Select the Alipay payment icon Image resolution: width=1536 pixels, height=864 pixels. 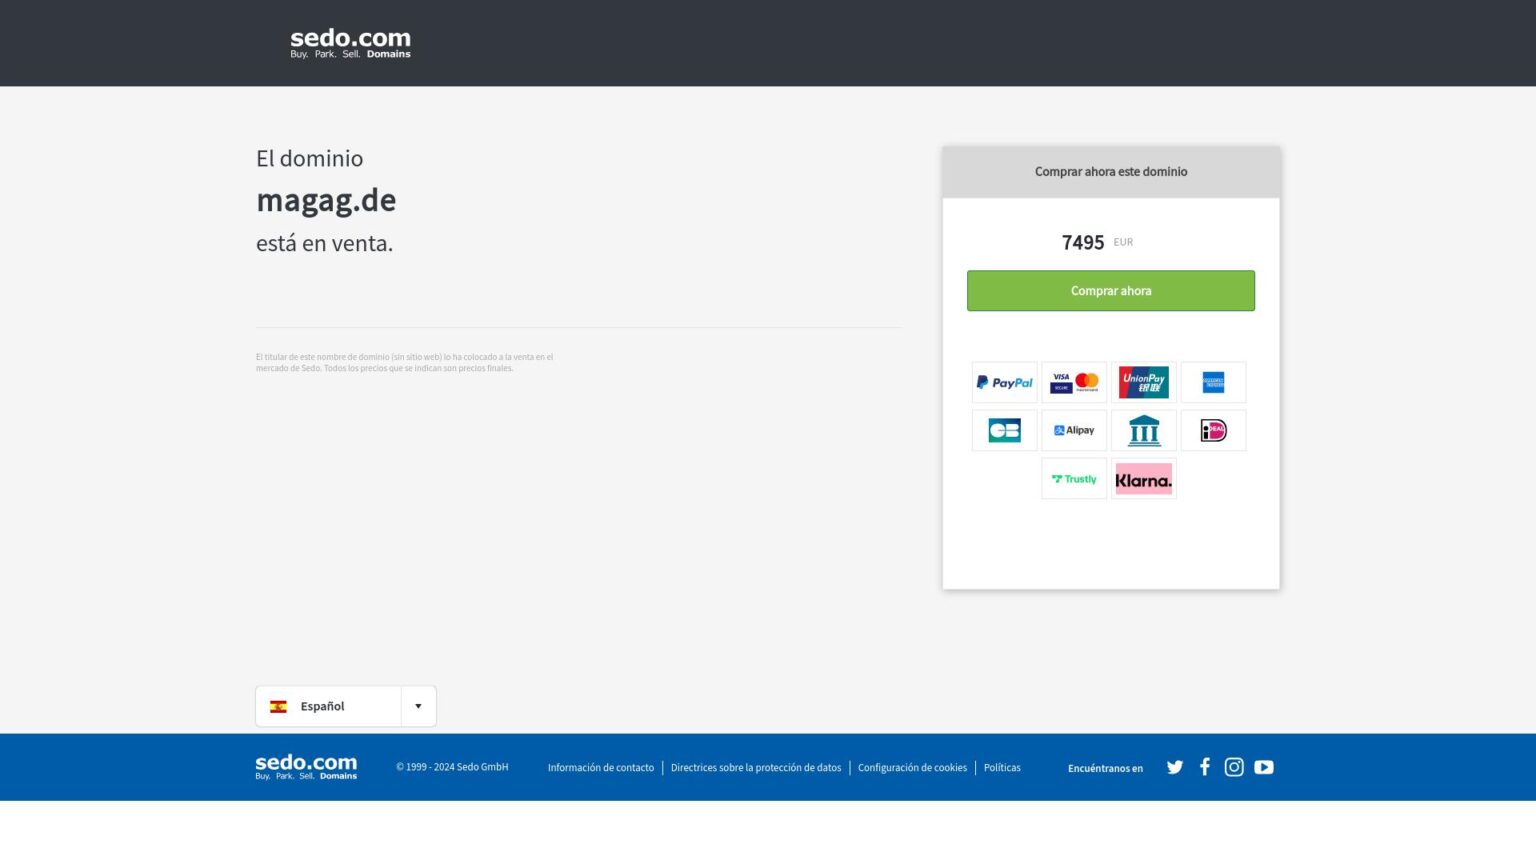(1074, 430)
